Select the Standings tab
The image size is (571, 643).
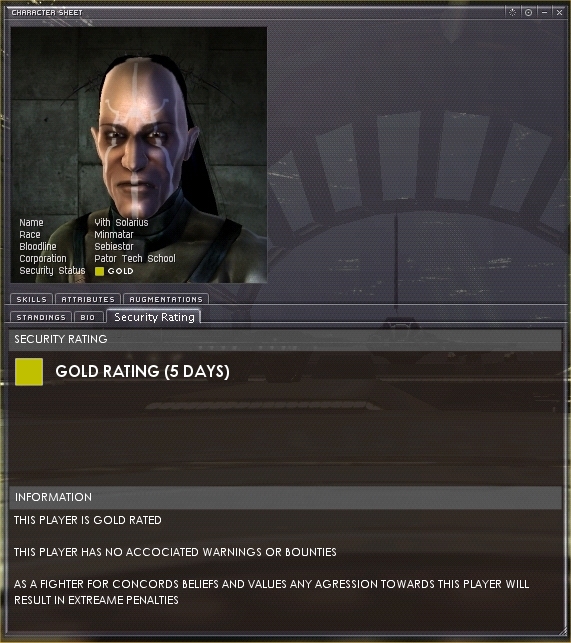click(41, 317)
